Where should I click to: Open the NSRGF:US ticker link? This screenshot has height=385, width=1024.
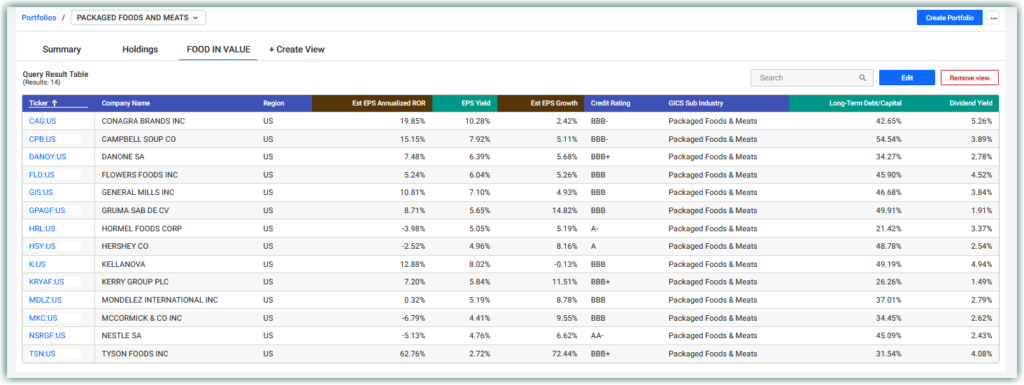coord(47,335)
